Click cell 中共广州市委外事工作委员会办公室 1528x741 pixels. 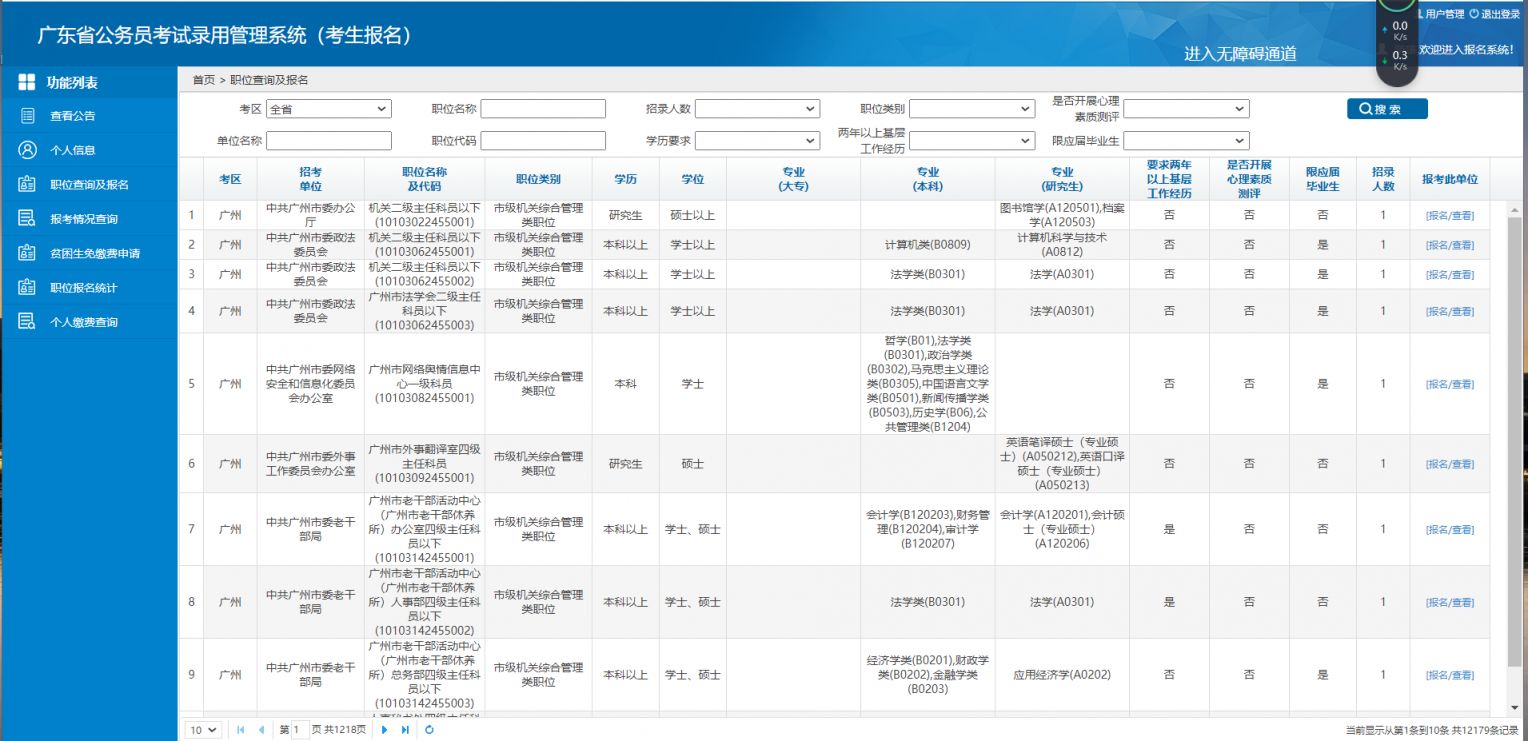310,464
